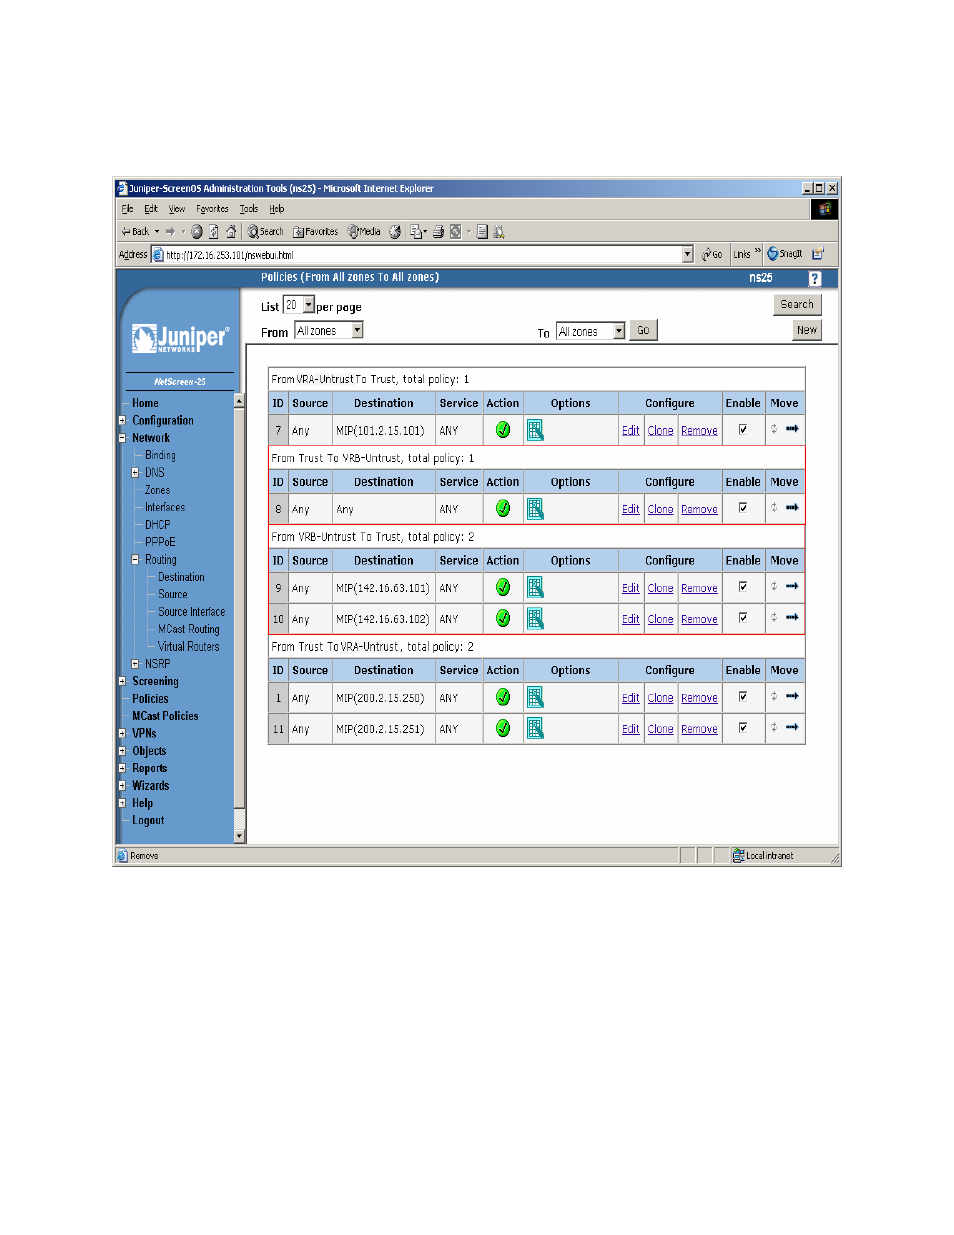Toggle Enable checkbox for policy 11
This screenshot has width=954, height=1235.
point(743,728)
